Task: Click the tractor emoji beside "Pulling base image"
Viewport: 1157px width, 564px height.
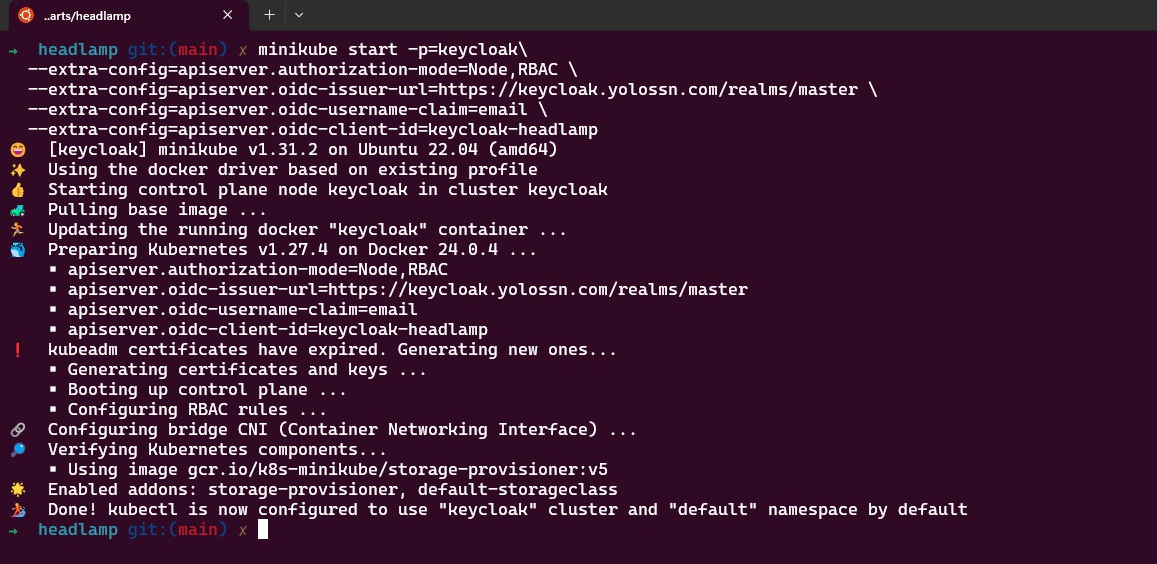Action: coord(17,210)
